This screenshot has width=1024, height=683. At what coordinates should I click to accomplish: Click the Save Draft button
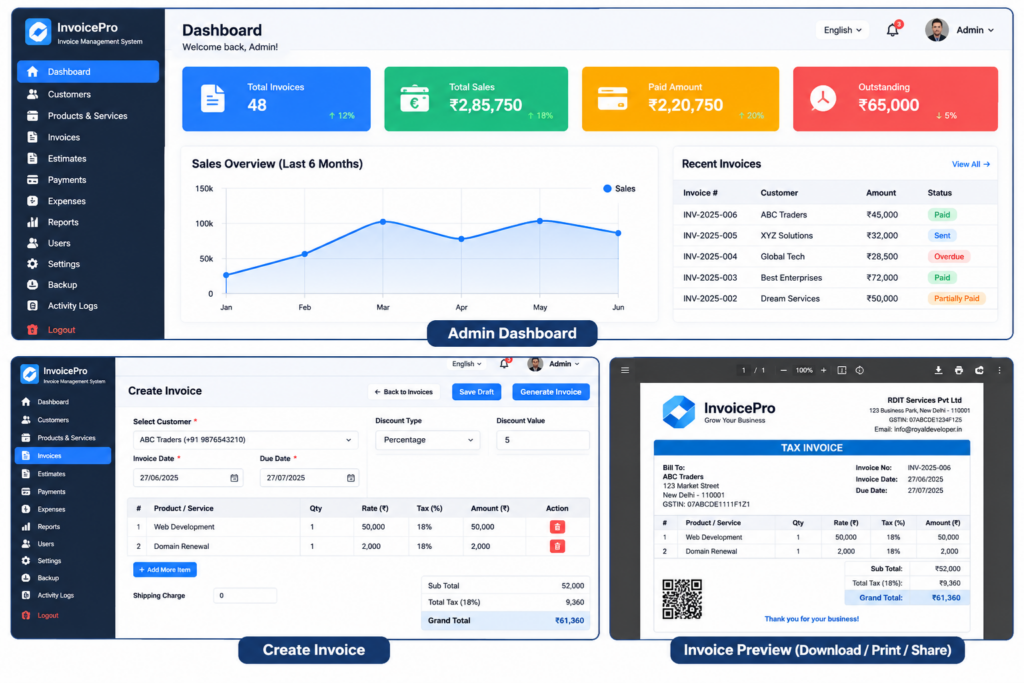click(477, 392)
